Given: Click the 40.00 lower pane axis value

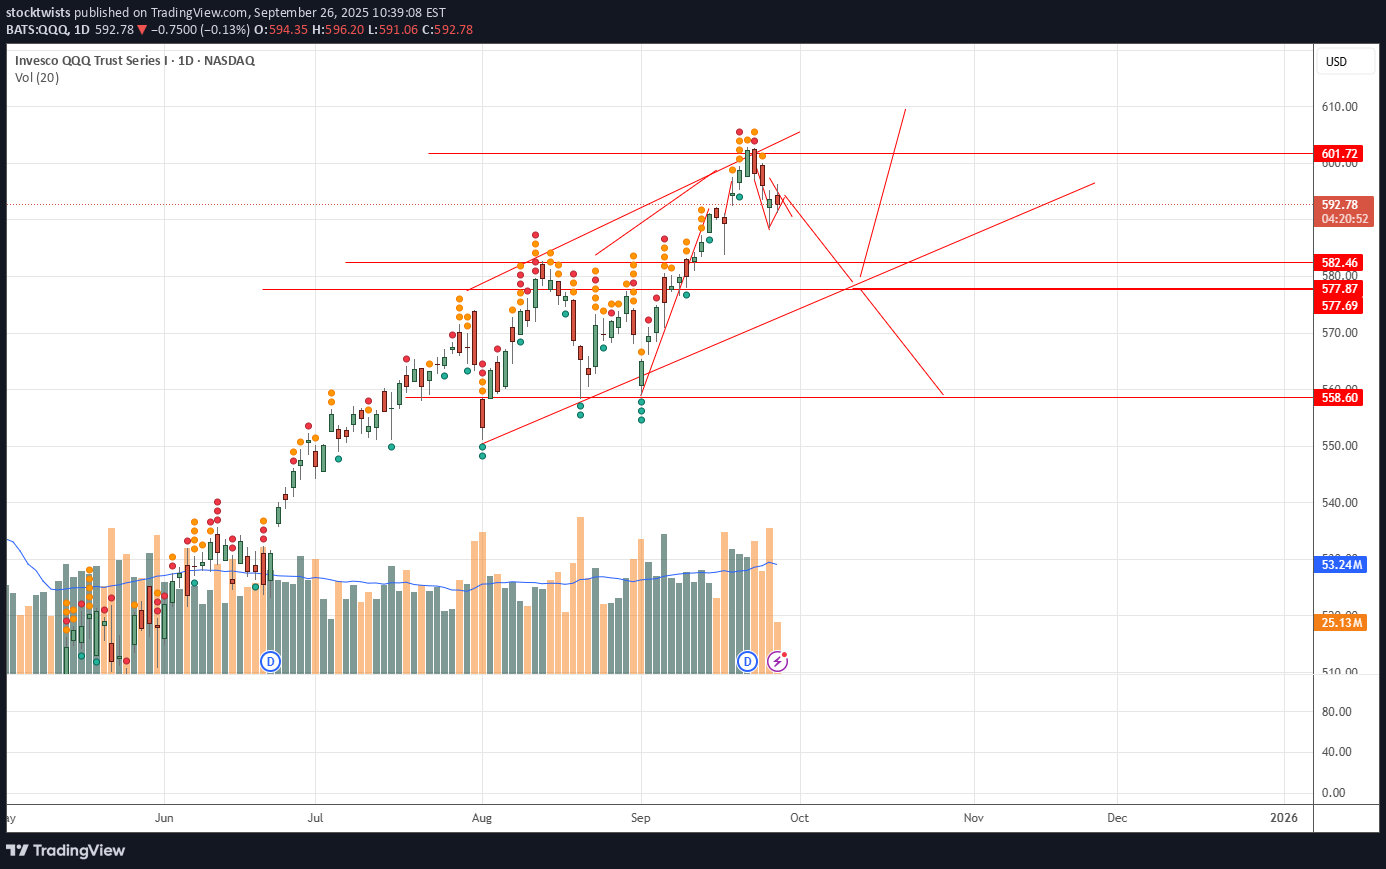Looking at the screenshot, I should 1336,752.
